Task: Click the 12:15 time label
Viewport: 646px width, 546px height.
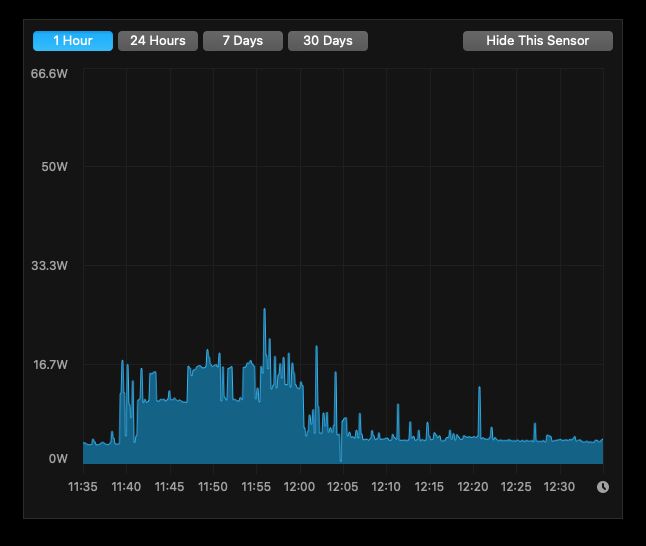Action: pyautogui.click(x=429, y=487)
